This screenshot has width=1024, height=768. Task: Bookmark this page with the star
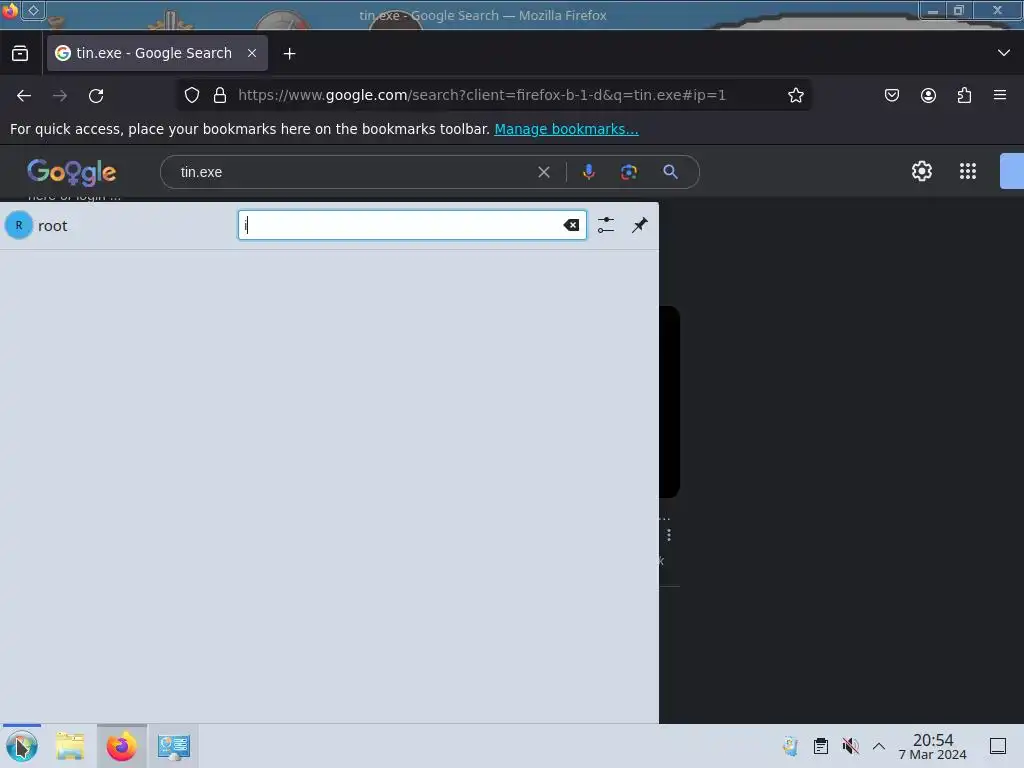pyautogui.click(x=795, y=95)
